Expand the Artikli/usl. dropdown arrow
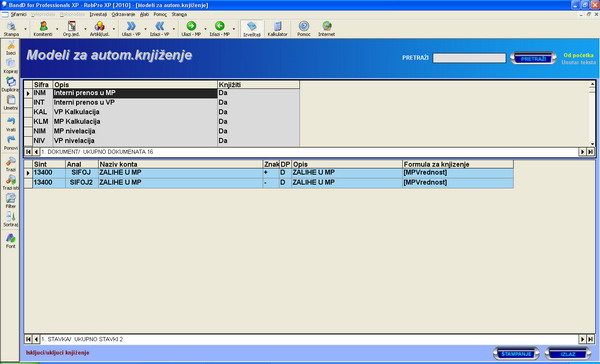The width and height of the screenshot is (600, 364). [x=114, y=29]
